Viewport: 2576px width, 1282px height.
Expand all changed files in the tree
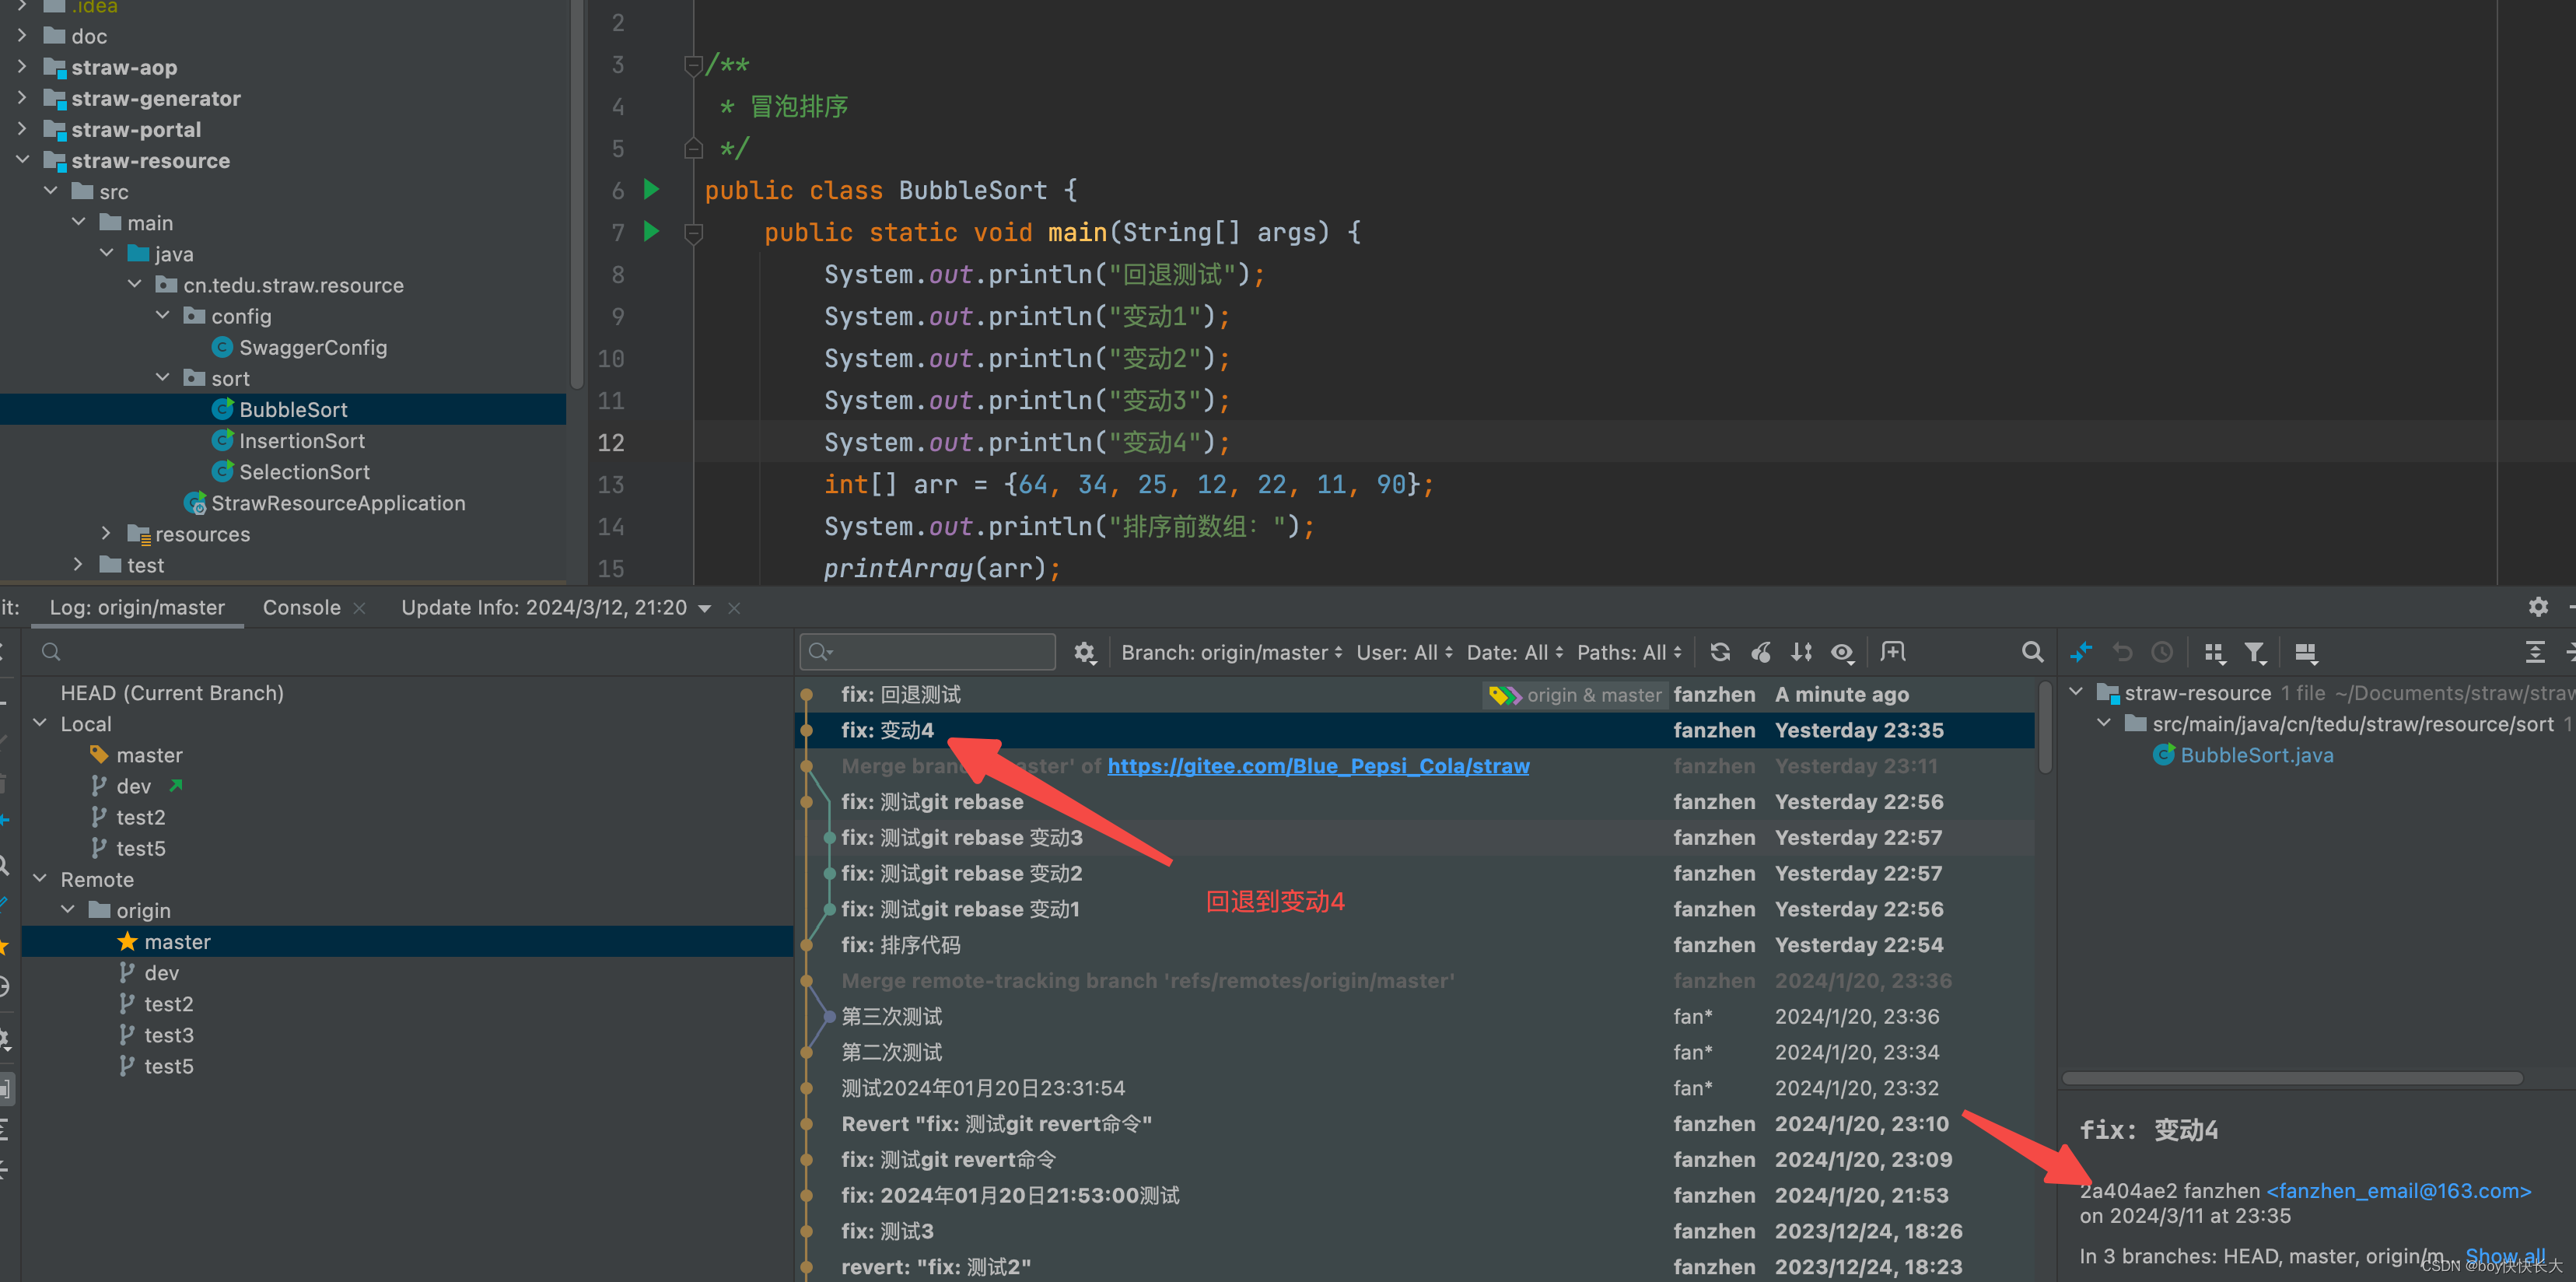[x=2535, y=653]
